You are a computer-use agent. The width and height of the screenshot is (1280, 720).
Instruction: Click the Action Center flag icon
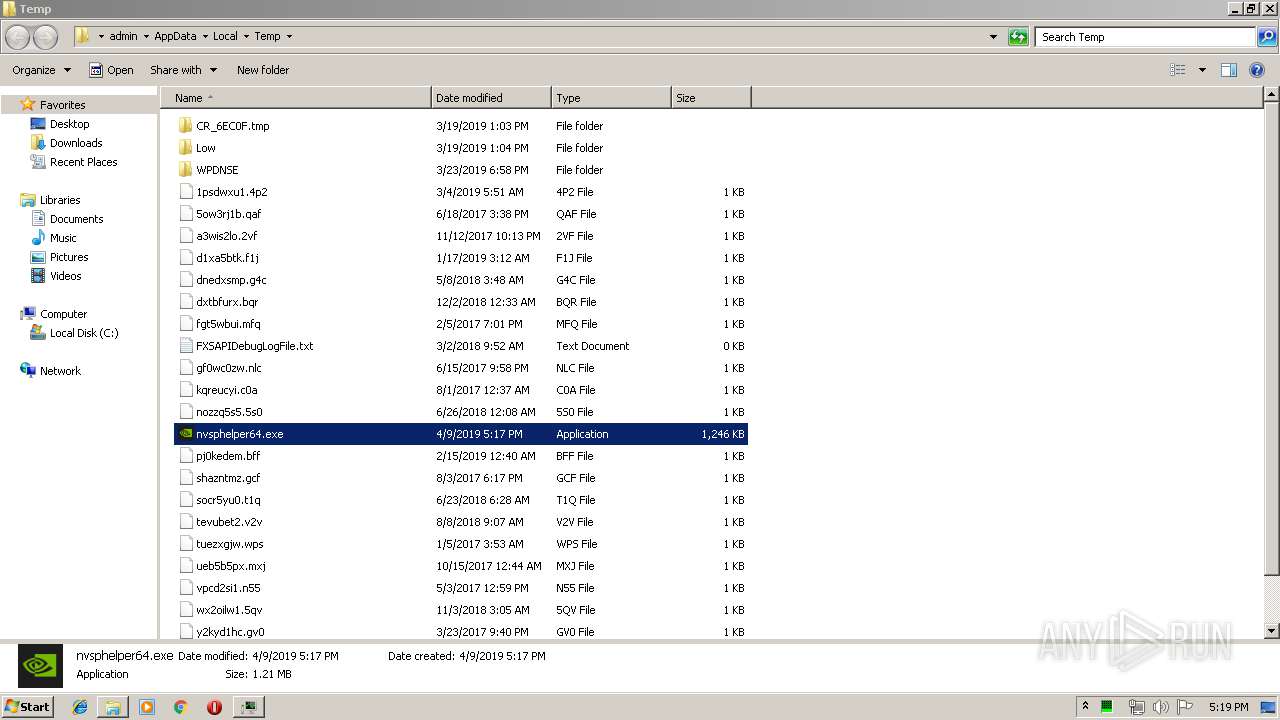point(1185,707)
